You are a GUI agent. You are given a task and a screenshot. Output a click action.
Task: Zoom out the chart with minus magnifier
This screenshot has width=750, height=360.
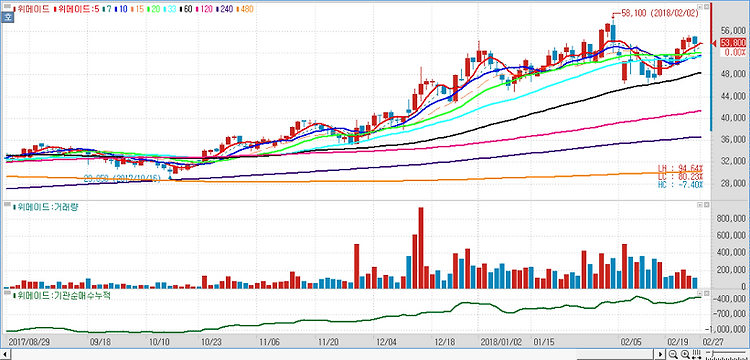coord(673,354)
